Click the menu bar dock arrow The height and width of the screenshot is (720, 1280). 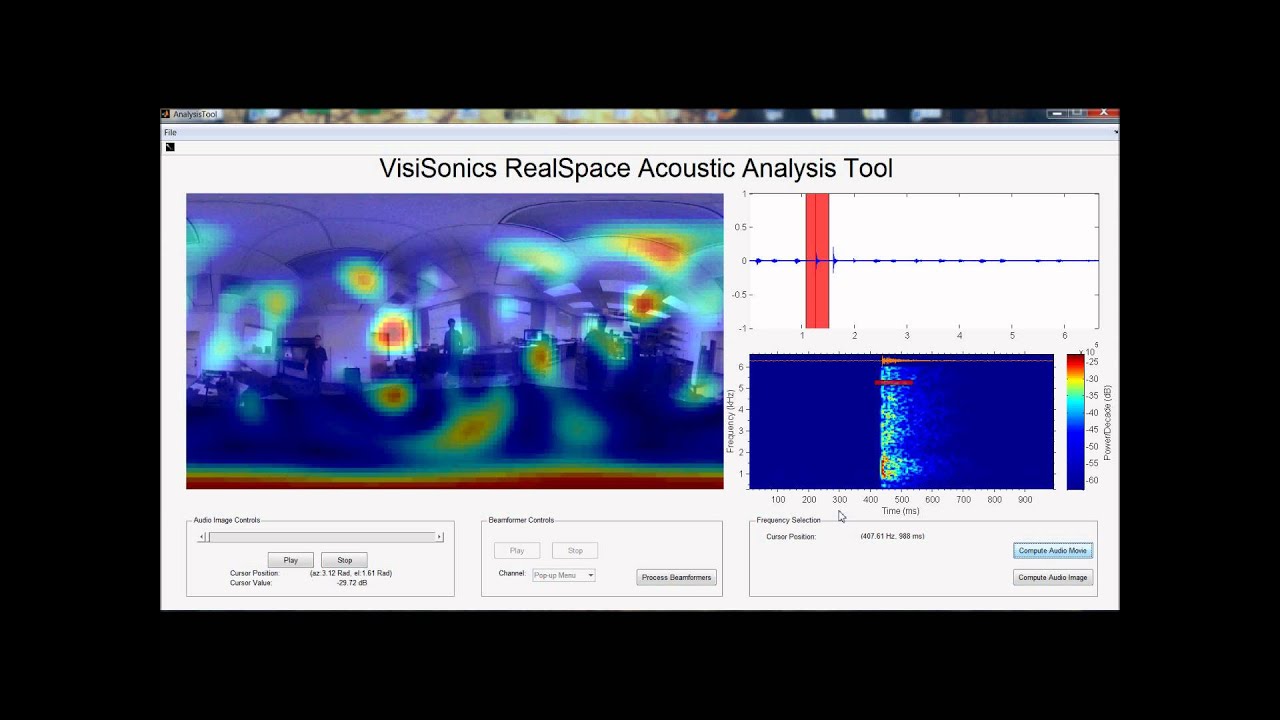(x=1115, y=132)
